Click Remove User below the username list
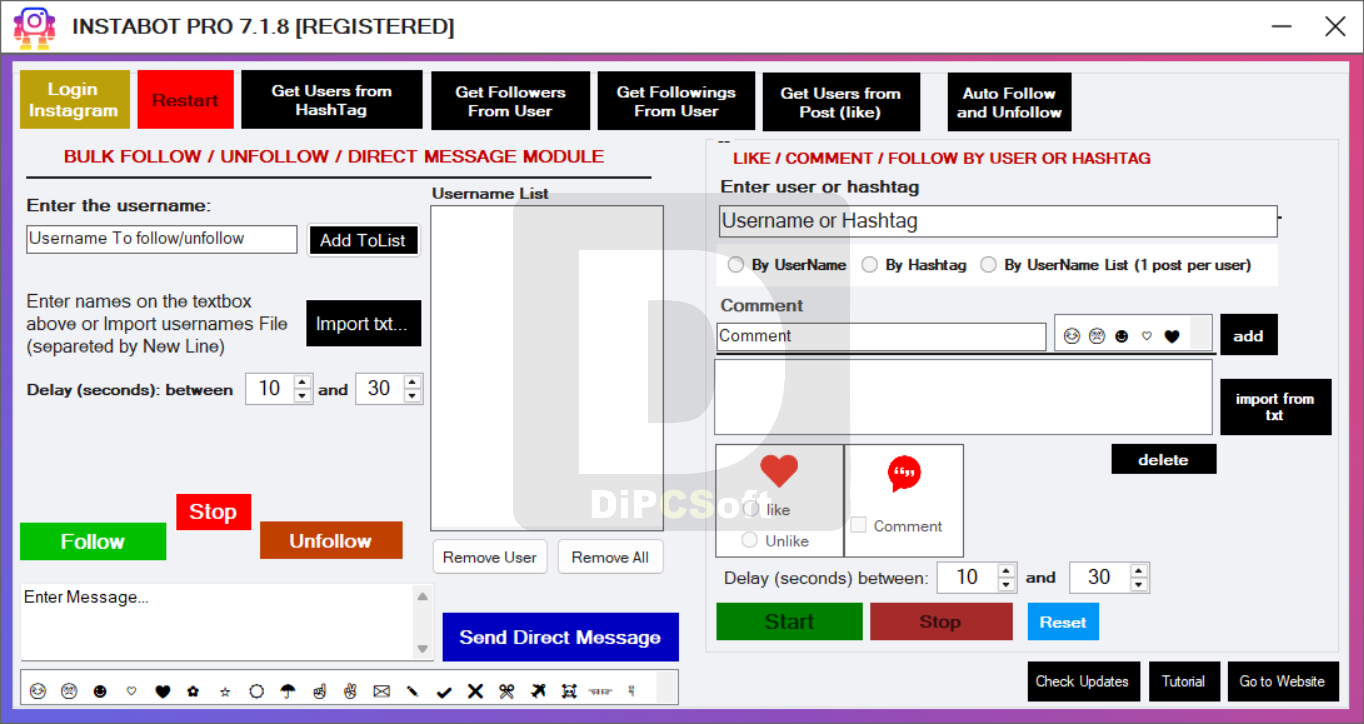The width and height of the screenshot is (1364, 724). 490,557
